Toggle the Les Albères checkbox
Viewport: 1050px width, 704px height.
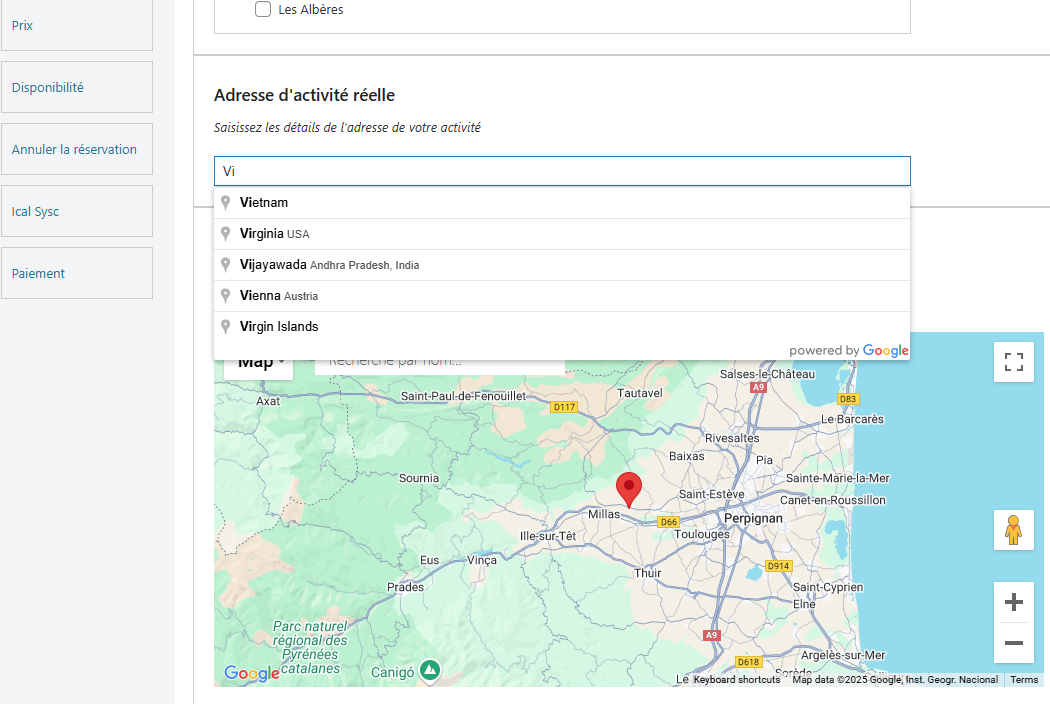[x=263, y=9]
